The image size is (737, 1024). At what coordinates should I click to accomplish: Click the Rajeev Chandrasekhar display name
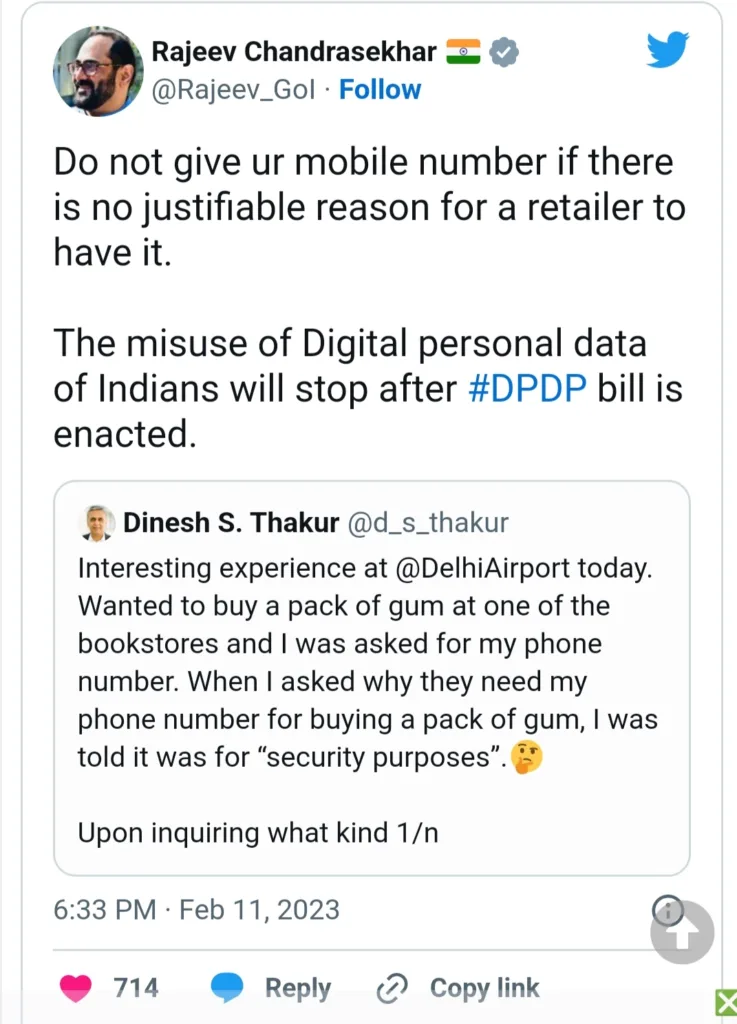(x=292, y=51)
